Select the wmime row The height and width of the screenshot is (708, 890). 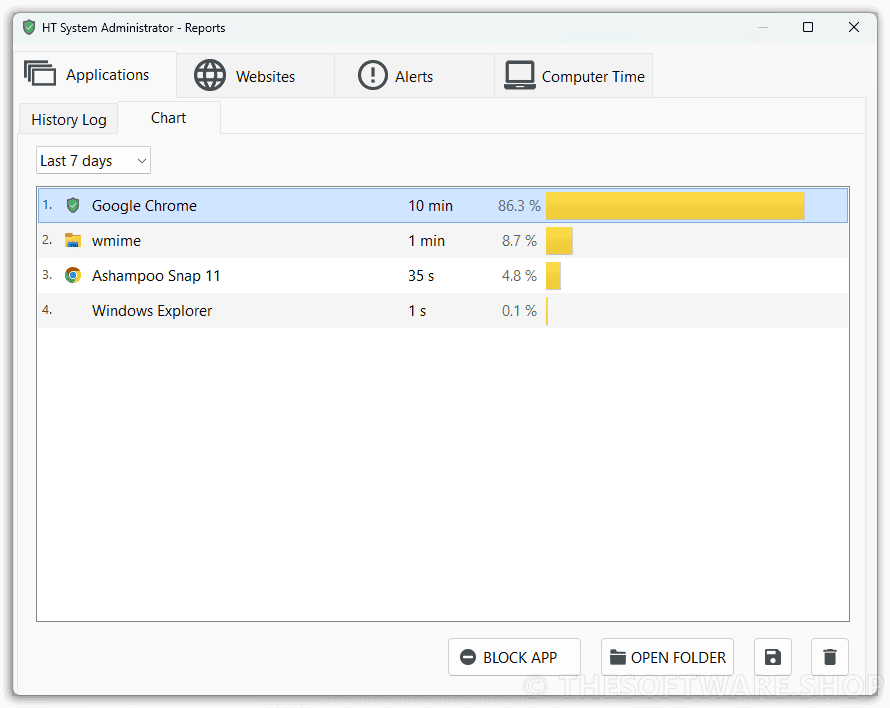coord(443,241)
